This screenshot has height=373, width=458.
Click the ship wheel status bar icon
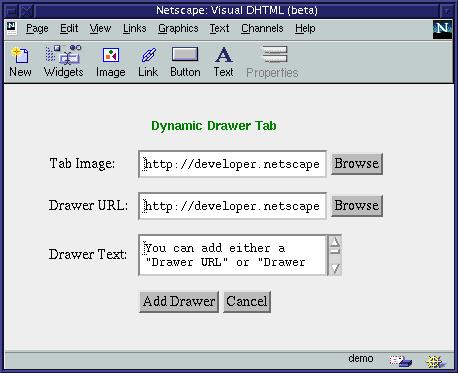coord(435,361)
